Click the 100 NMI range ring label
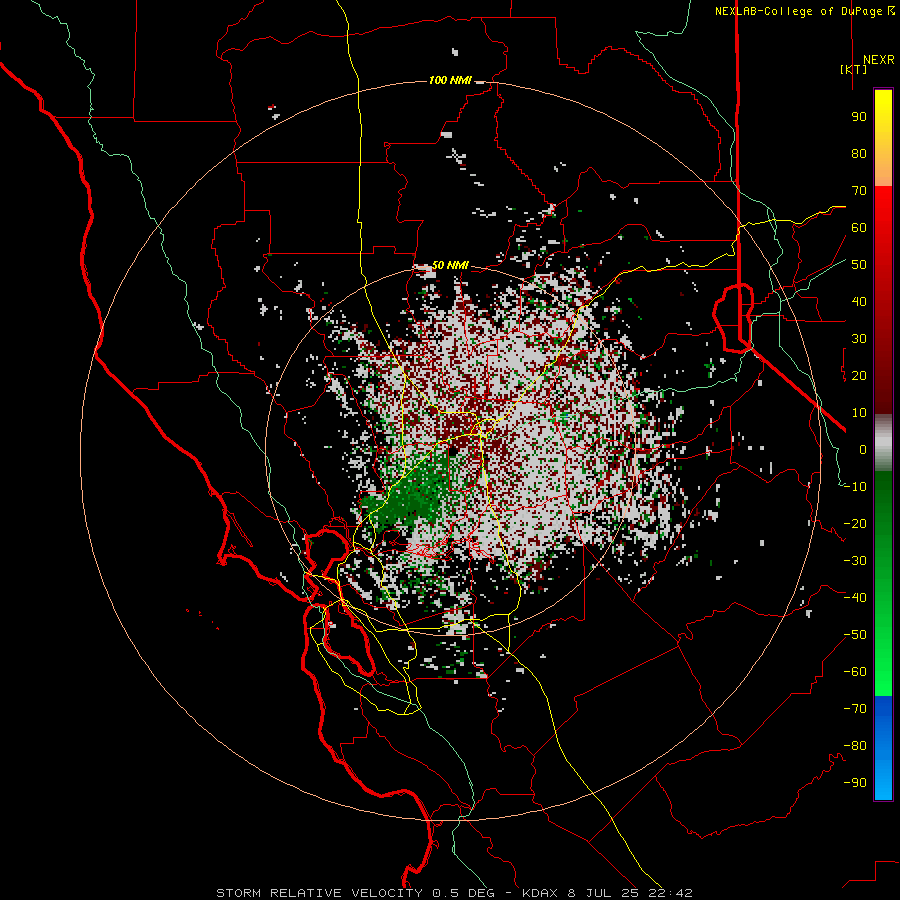This screenshot has width=900, height=900. [x=450, y=80]
